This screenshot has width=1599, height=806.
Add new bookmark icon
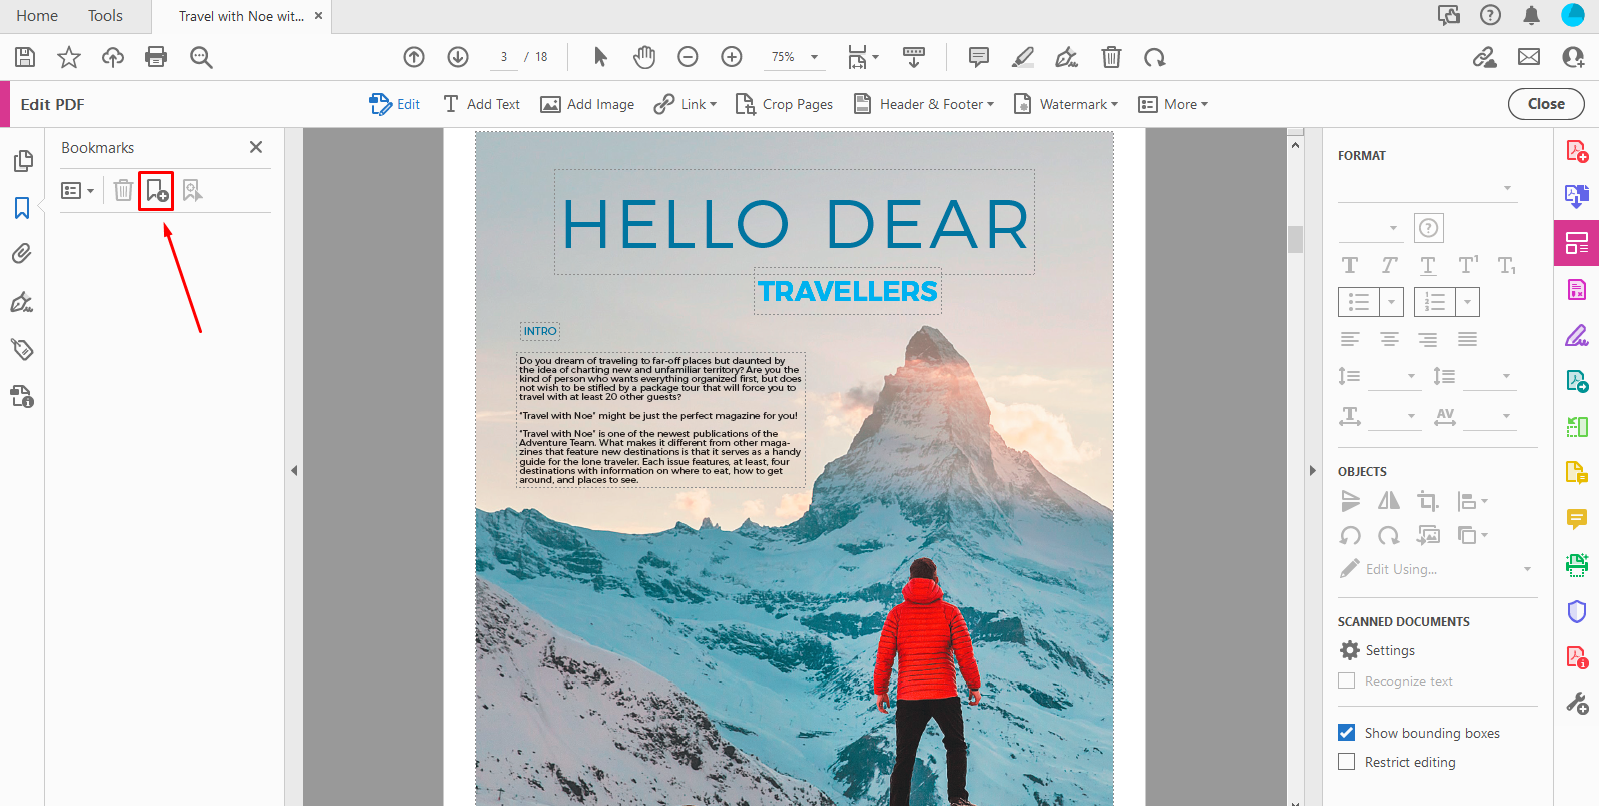pyautogui.click(x=156, y=190)
